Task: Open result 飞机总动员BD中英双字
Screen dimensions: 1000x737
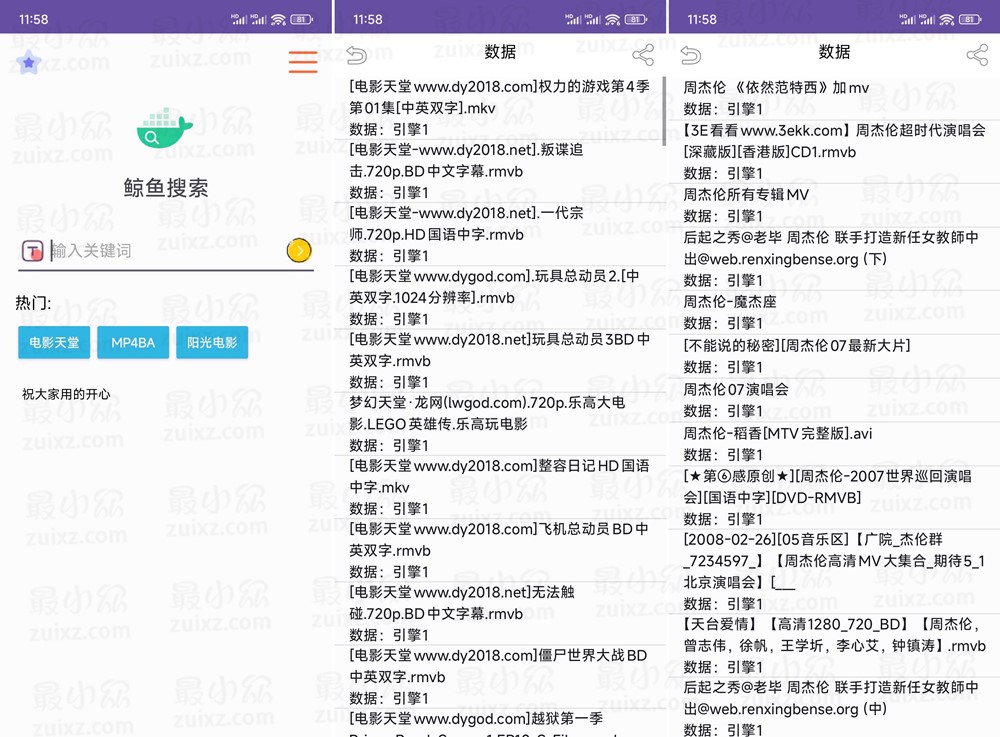Action: click(499, 550)
